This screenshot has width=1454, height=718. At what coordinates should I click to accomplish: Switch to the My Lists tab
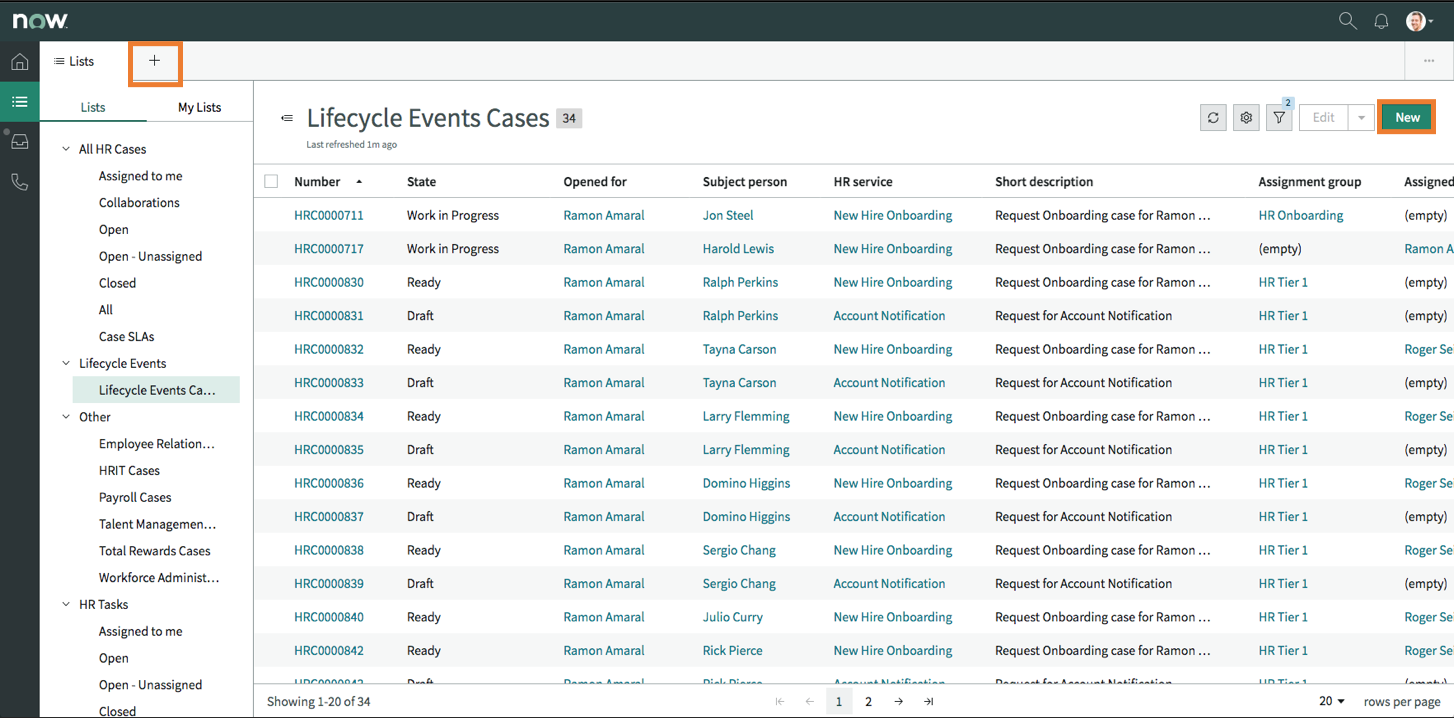click(200, 107)
